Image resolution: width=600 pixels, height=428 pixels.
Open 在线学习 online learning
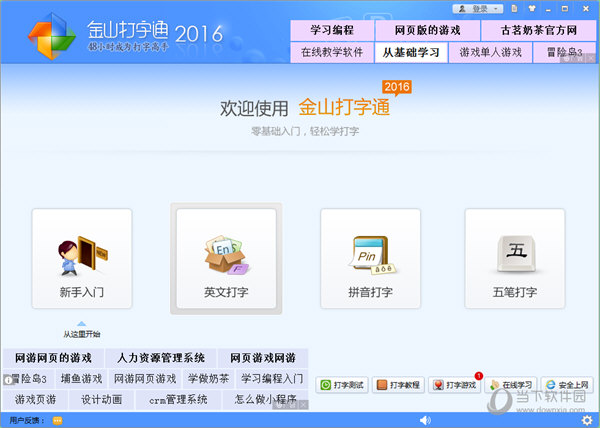pyautogui.click(x=511, y=385)
